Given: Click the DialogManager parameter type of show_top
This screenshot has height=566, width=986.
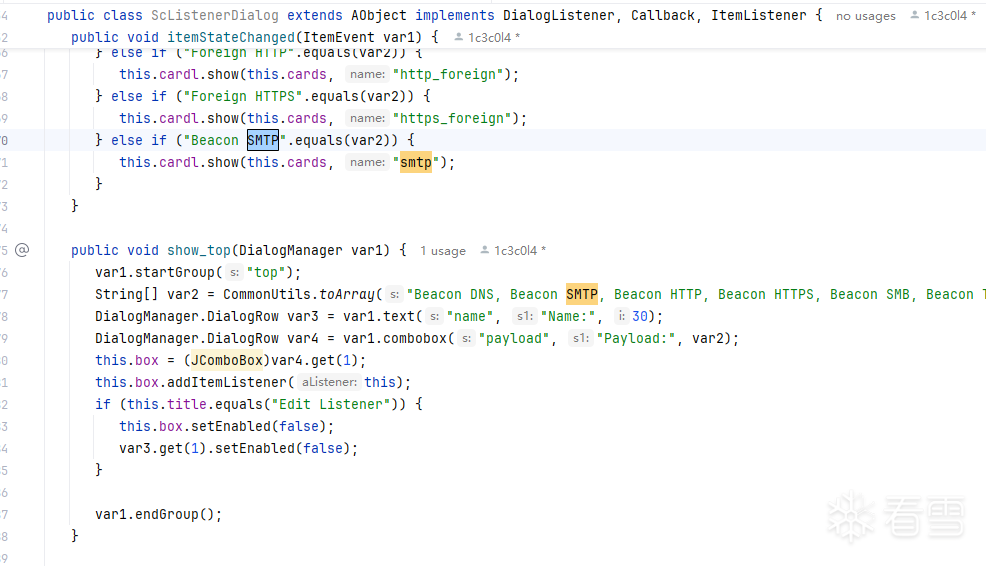Looking at the screenshot, I should coord(291,250).
